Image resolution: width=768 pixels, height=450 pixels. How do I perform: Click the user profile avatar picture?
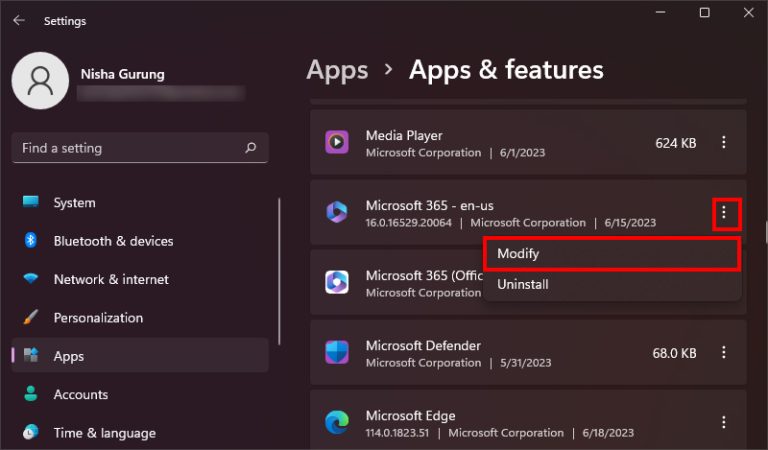point(40,80)
